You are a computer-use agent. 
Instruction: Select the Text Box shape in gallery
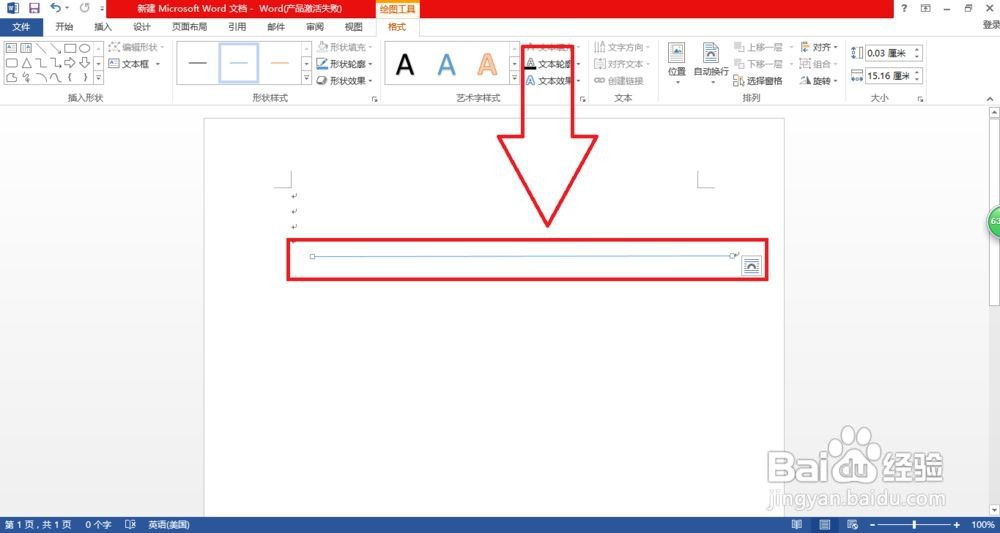pos(11,48)
